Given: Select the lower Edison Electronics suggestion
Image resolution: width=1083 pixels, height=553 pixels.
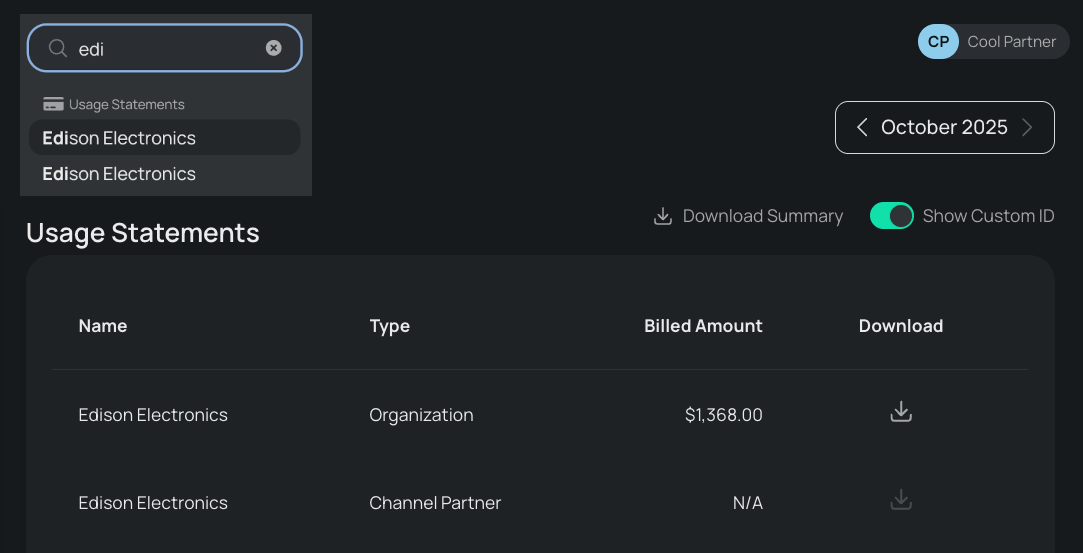Looking at the screenshot, I should point(164,173).
